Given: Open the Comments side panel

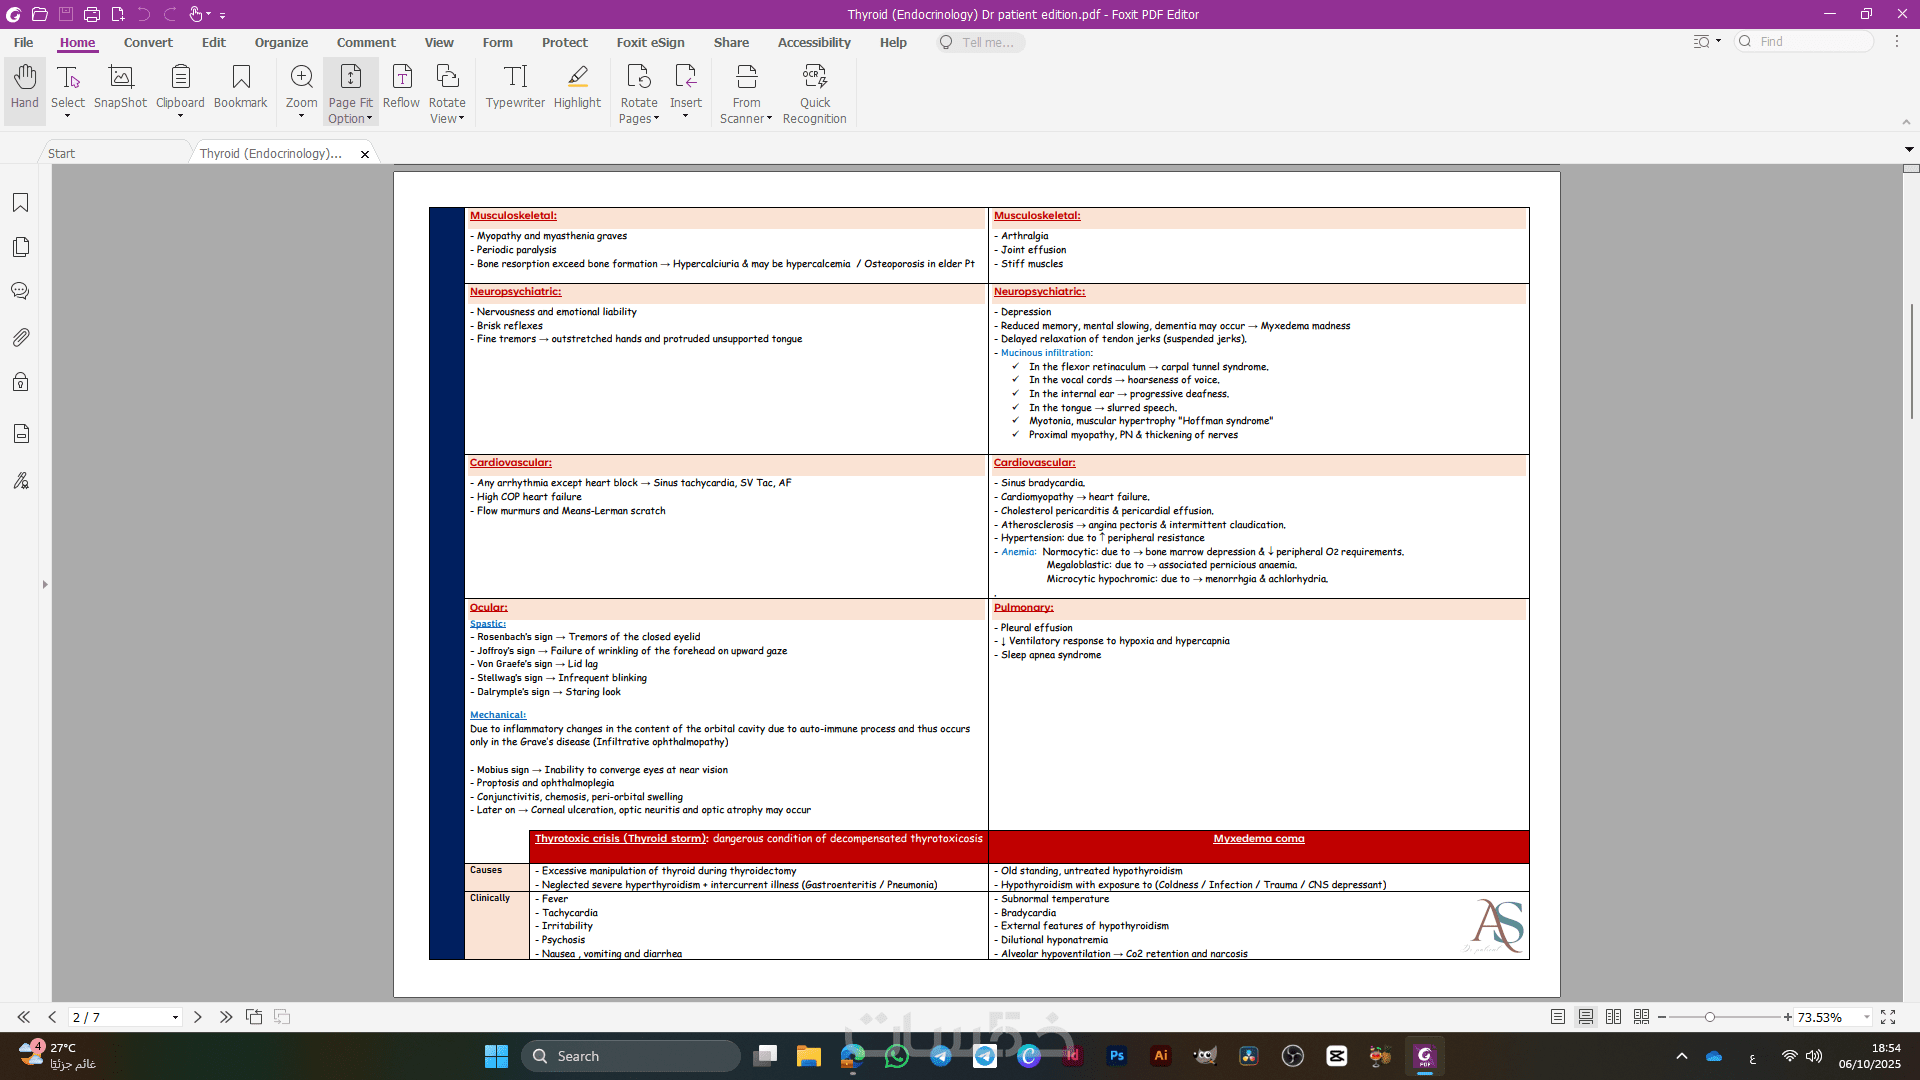Looking at the screenshot, I should tap(20, 291).
